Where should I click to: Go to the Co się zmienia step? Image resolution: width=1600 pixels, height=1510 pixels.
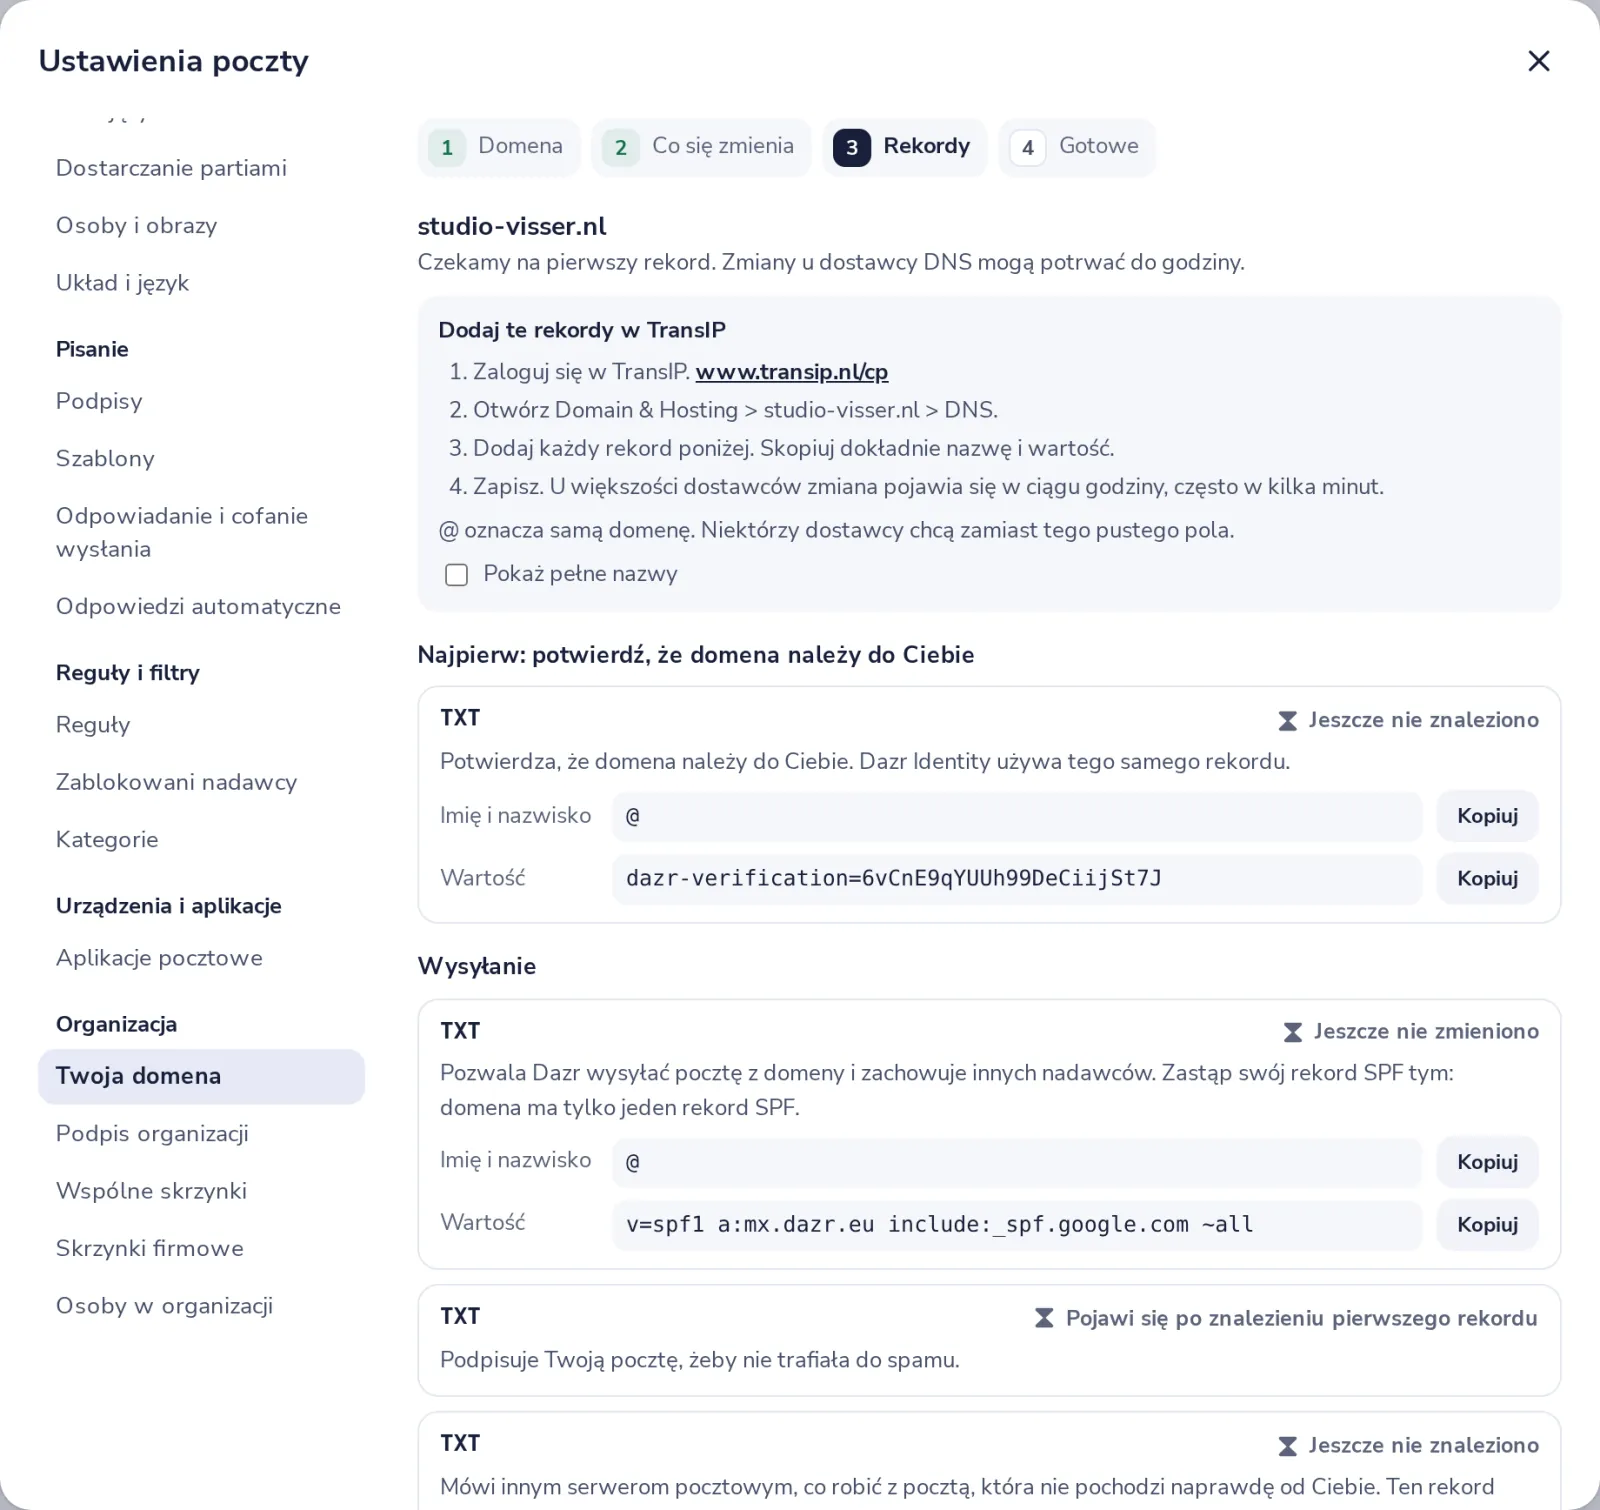click(x=702, y=148)
